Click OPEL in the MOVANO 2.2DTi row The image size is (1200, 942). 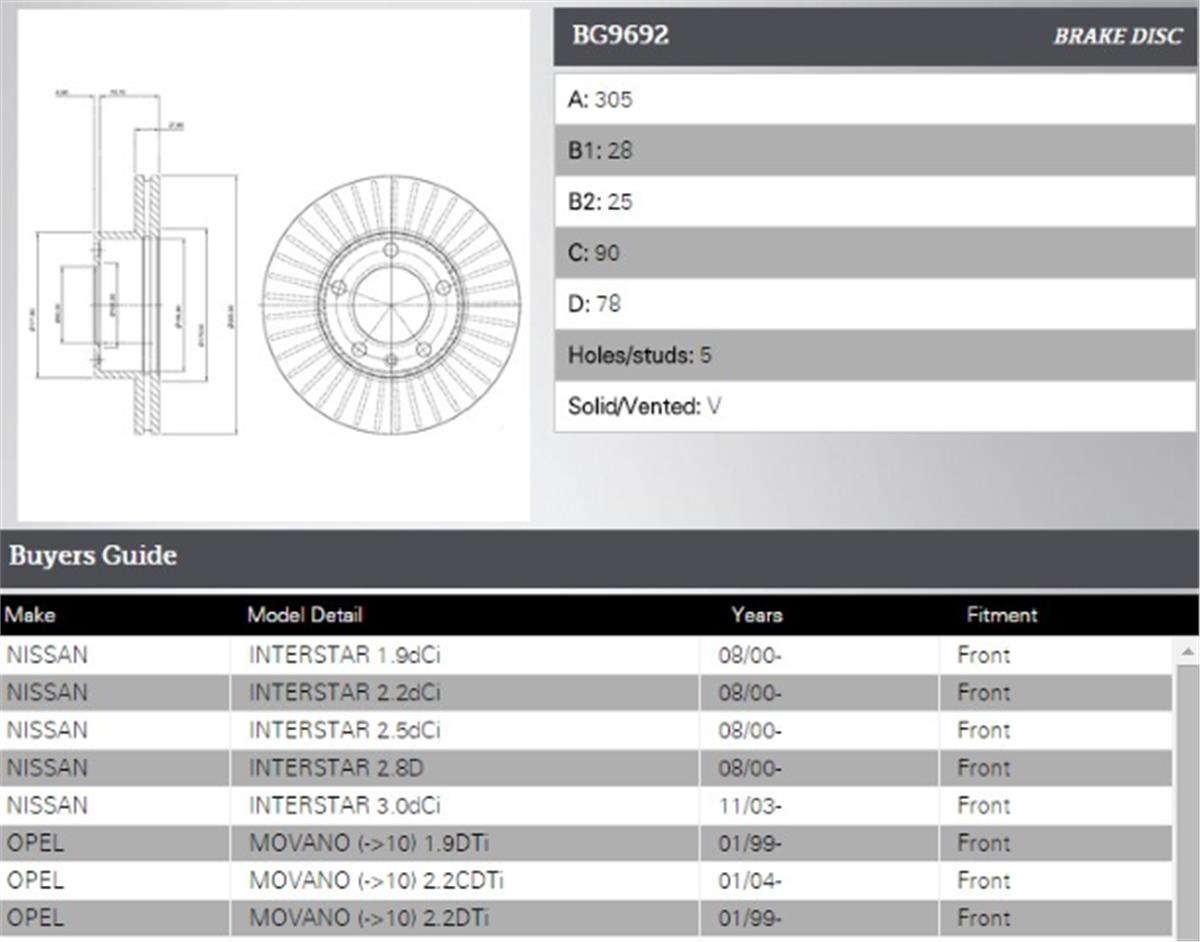[x=35, y=918]
